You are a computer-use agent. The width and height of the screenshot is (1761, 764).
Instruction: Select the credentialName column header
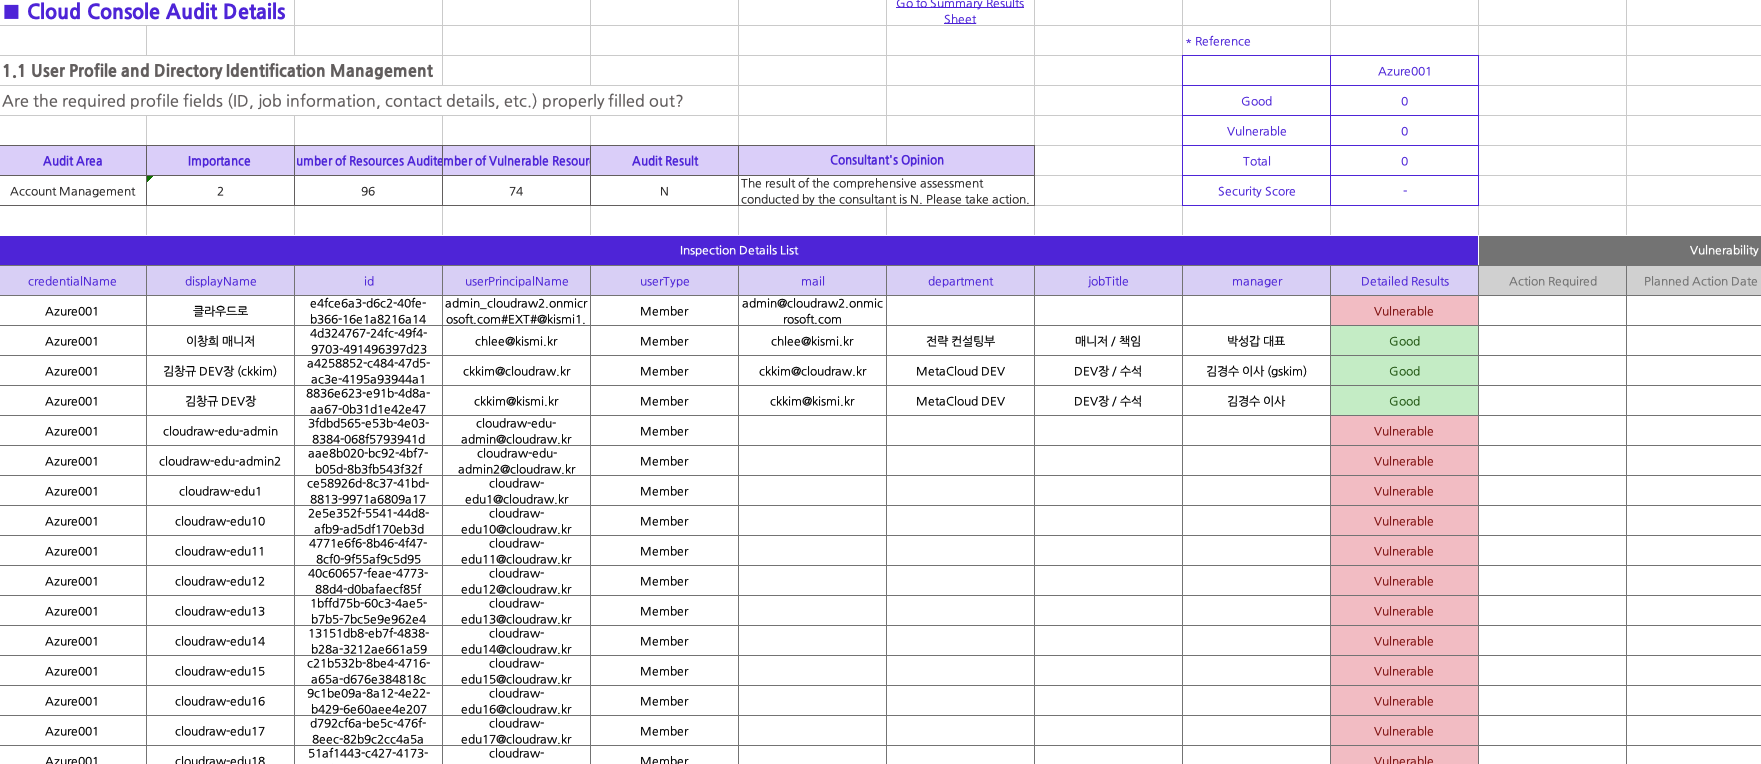pos(73,281)
